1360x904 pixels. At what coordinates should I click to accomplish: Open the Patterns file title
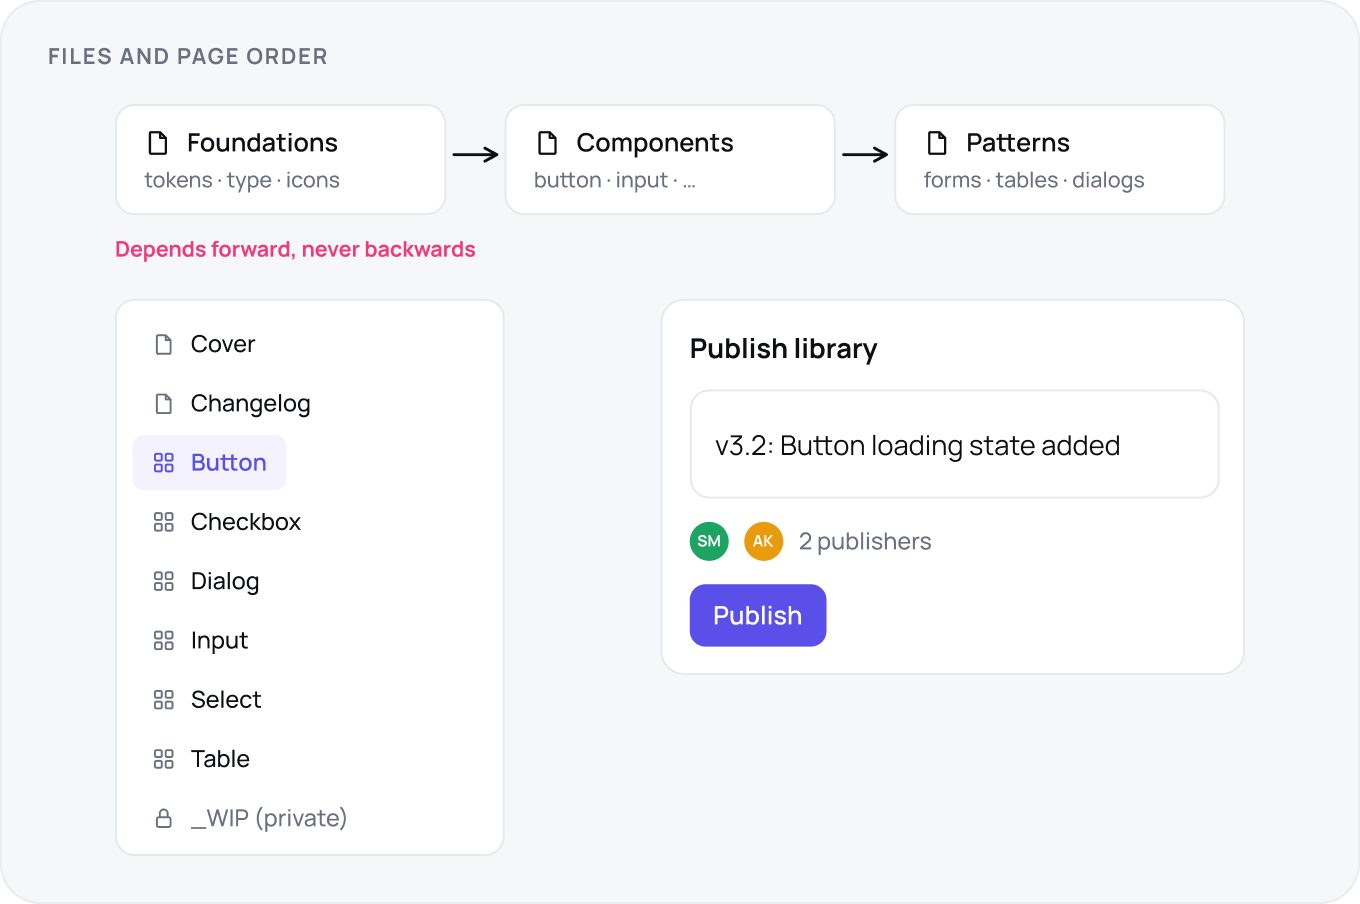coord(1018,143)
